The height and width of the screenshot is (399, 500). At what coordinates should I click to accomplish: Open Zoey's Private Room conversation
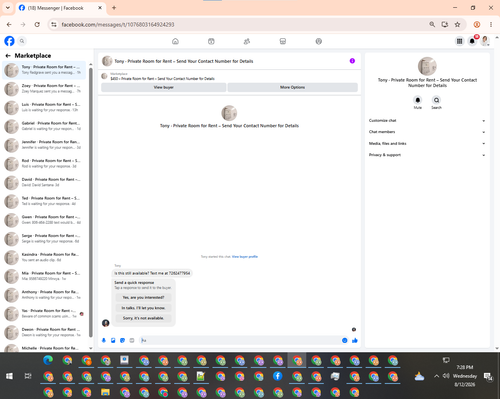click(x=44, y=89)
